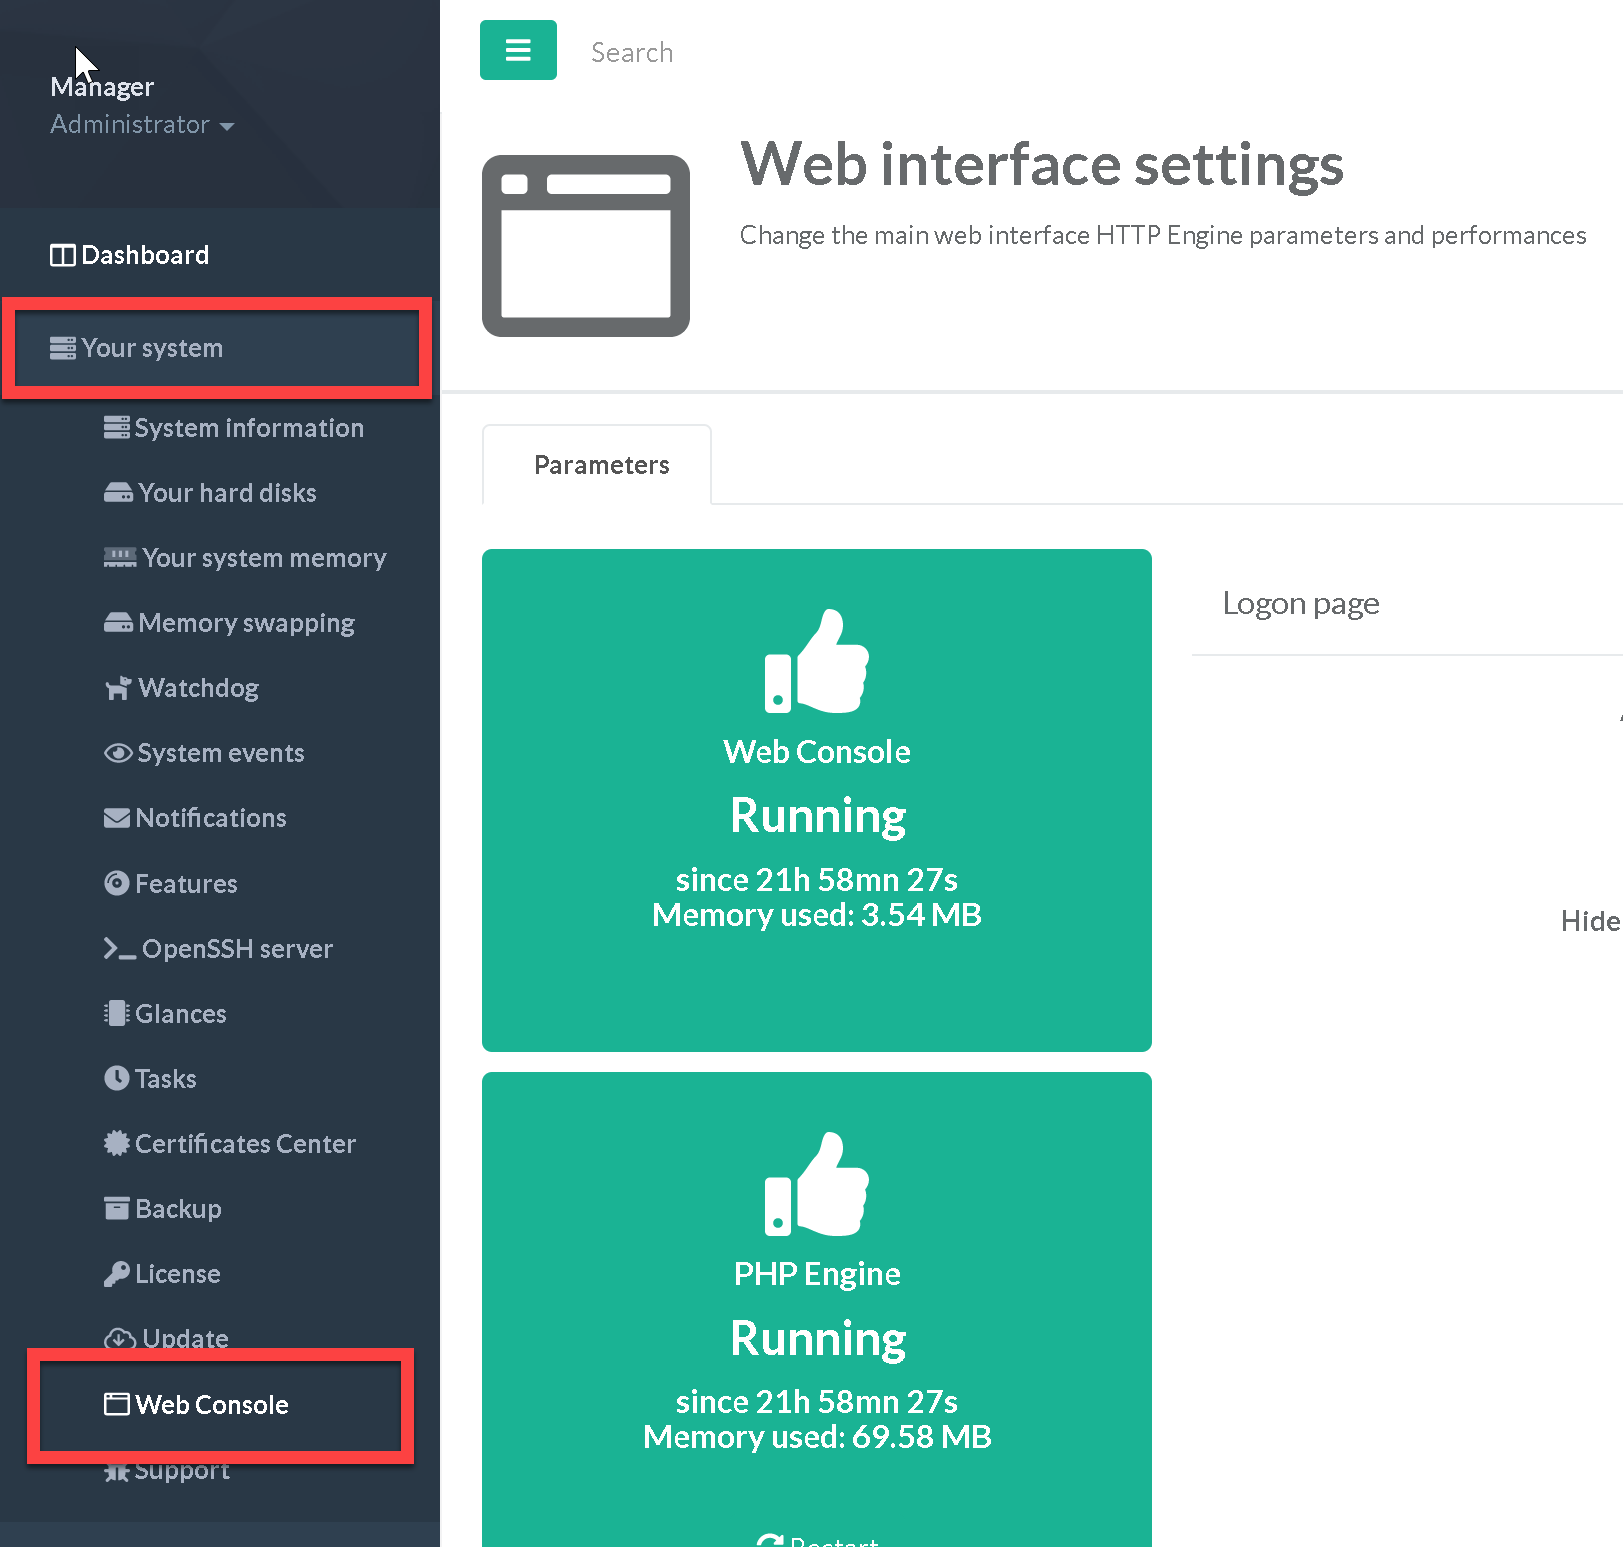1623x1547 pixels.
Task: Select the Parameters tab
Action: tap(601, 465)
